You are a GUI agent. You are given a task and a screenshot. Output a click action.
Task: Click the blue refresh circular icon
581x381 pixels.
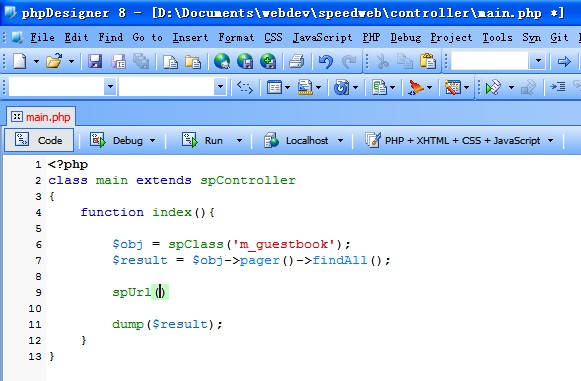341,87
